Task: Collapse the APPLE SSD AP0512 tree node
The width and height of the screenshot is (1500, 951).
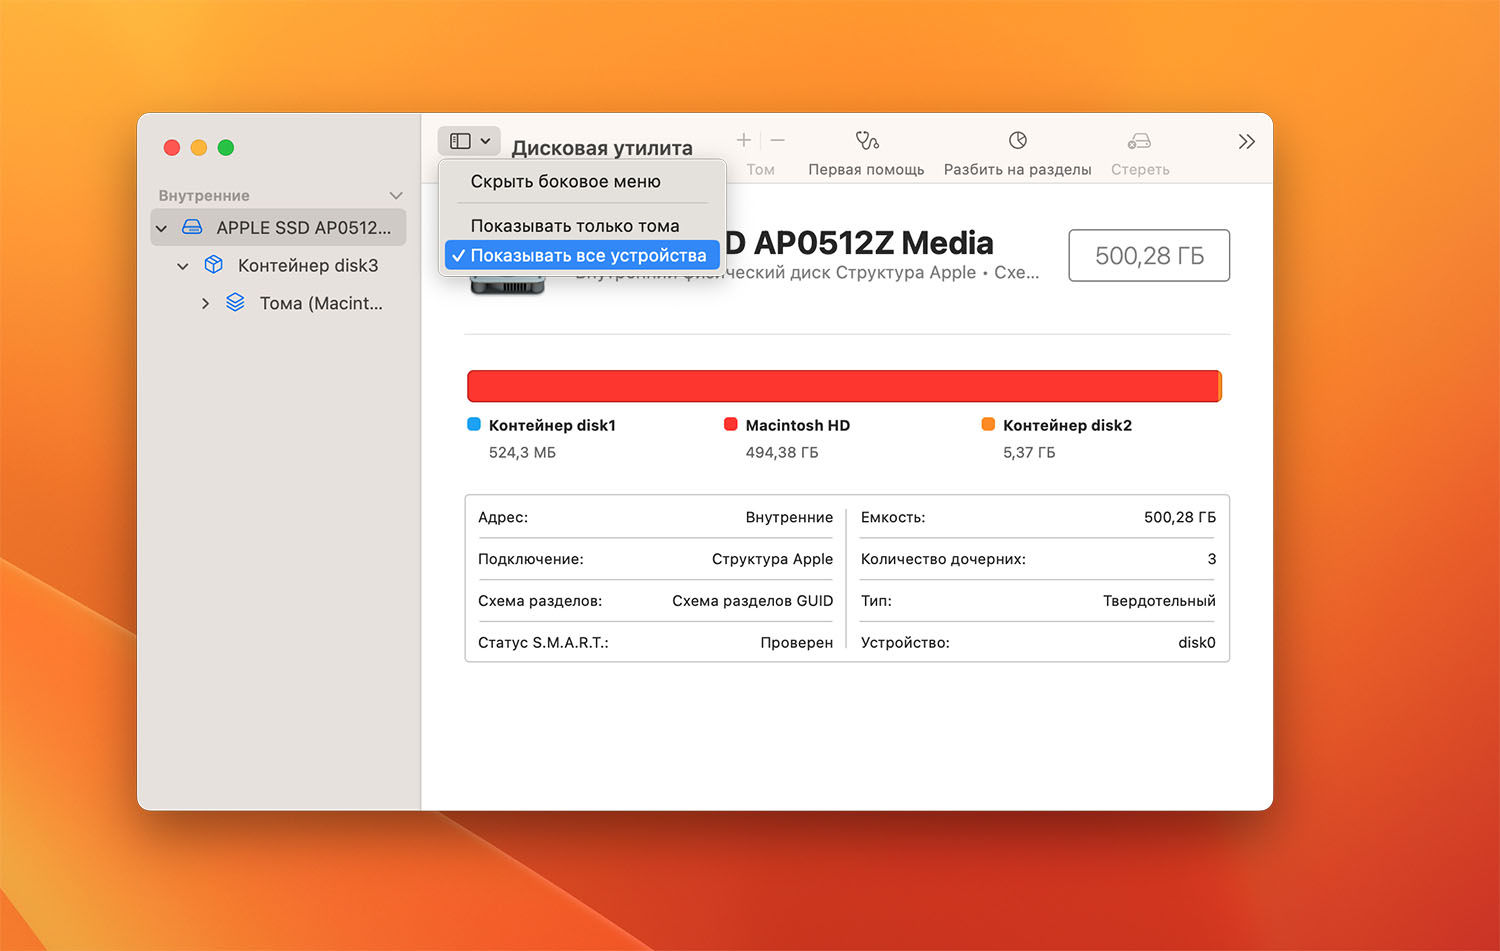Action: tap(162, 228)
